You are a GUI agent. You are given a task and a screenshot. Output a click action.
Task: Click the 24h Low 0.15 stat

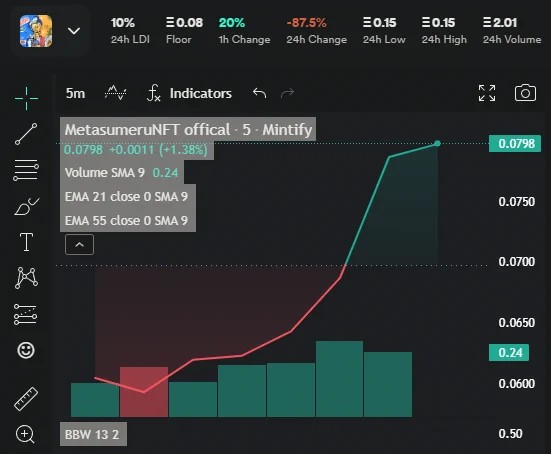(384, 31)
